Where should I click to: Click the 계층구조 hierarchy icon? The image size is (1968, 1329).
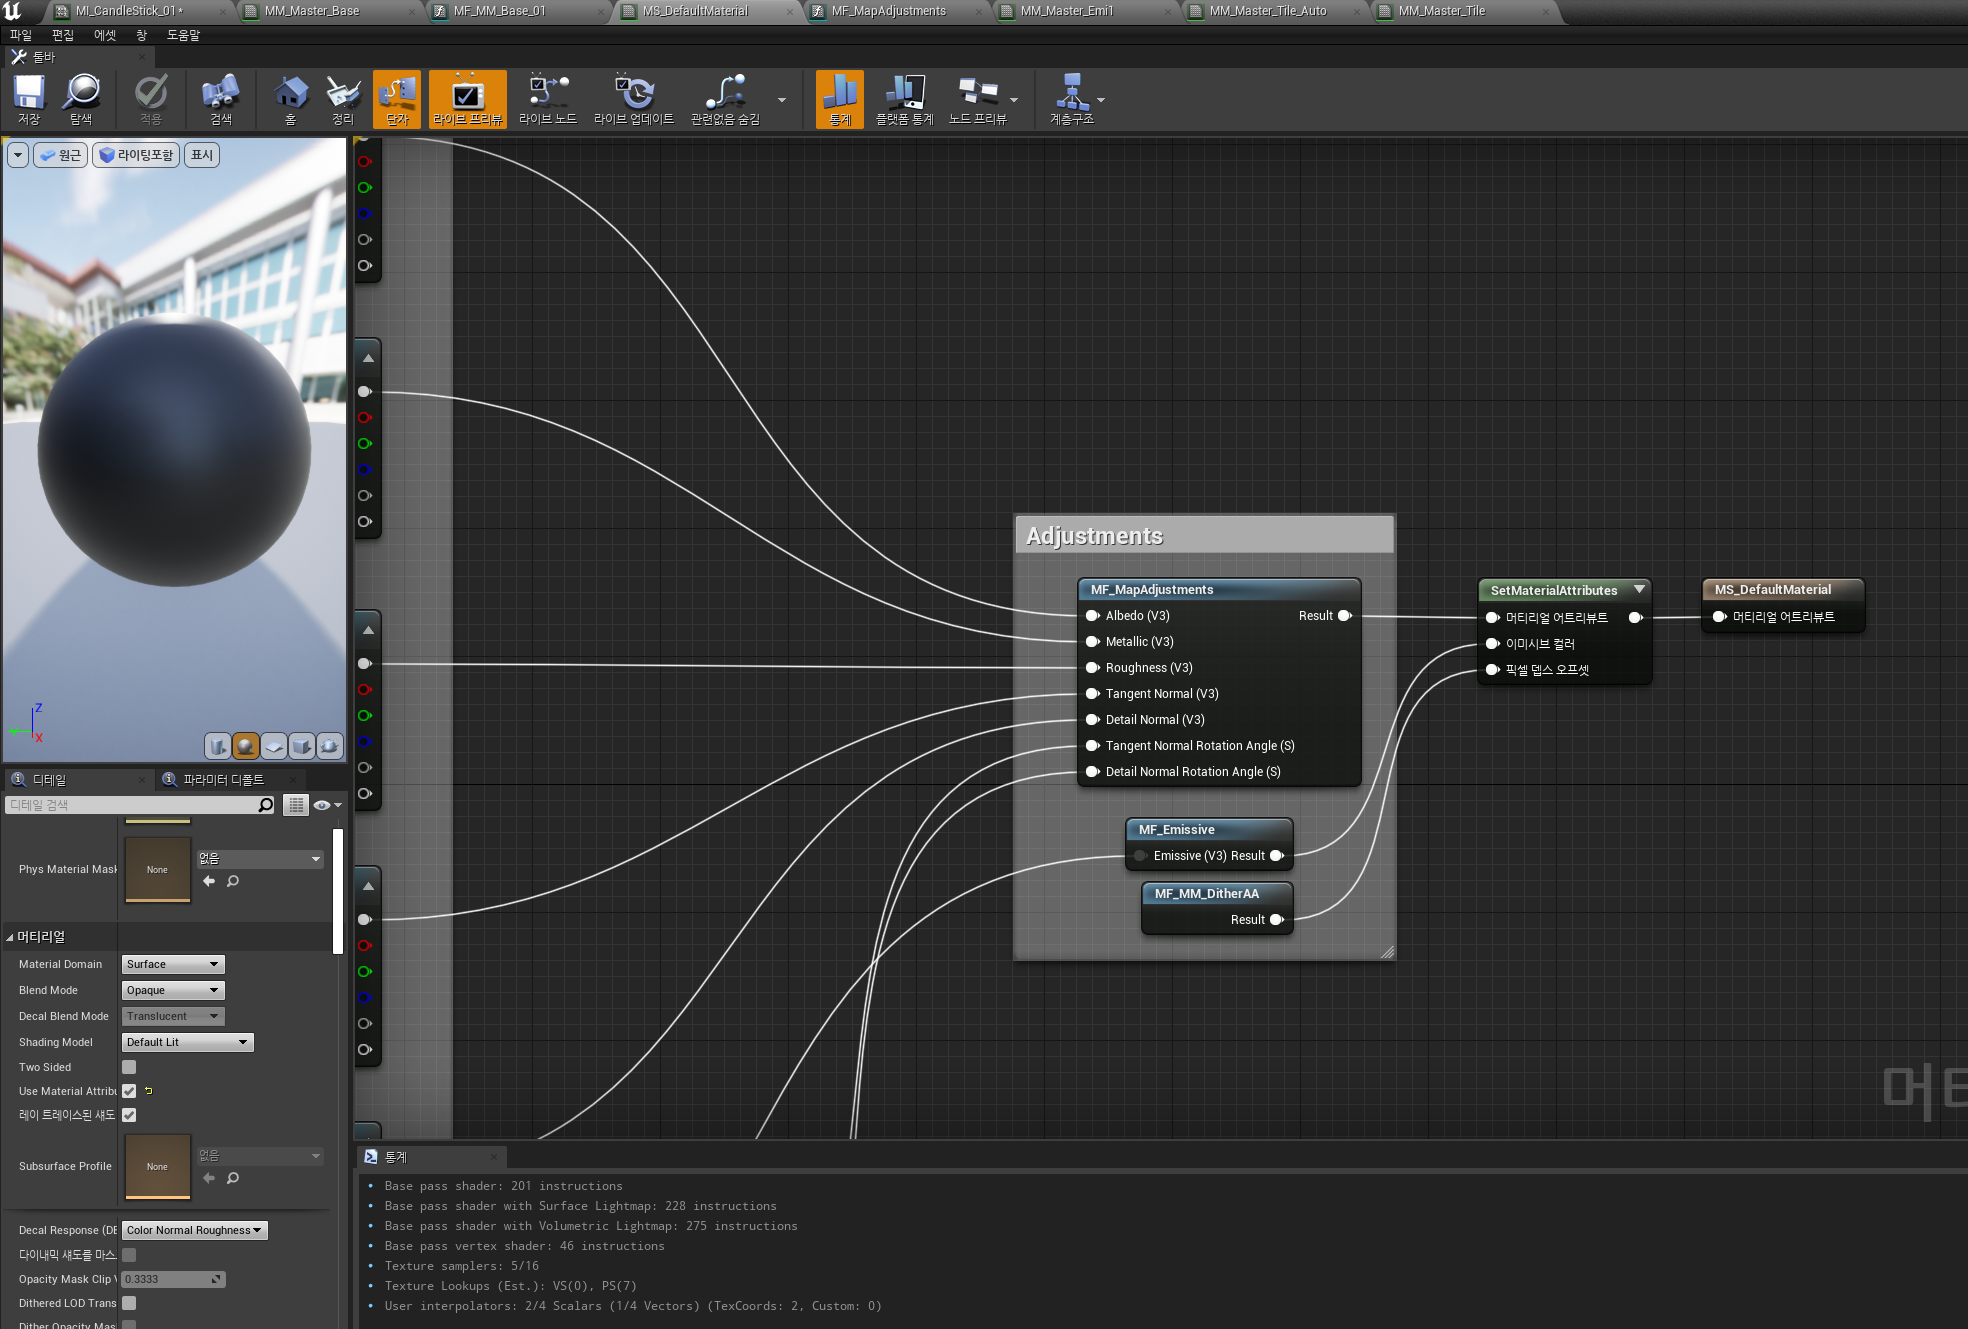tap(1071, 99)
